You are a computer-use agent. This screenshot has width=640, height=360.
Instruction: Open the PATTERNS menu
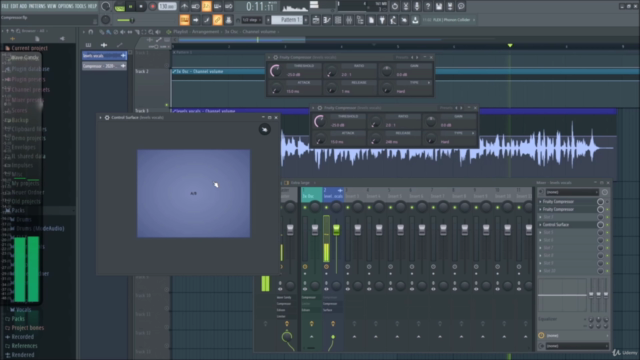pos(37,6)
